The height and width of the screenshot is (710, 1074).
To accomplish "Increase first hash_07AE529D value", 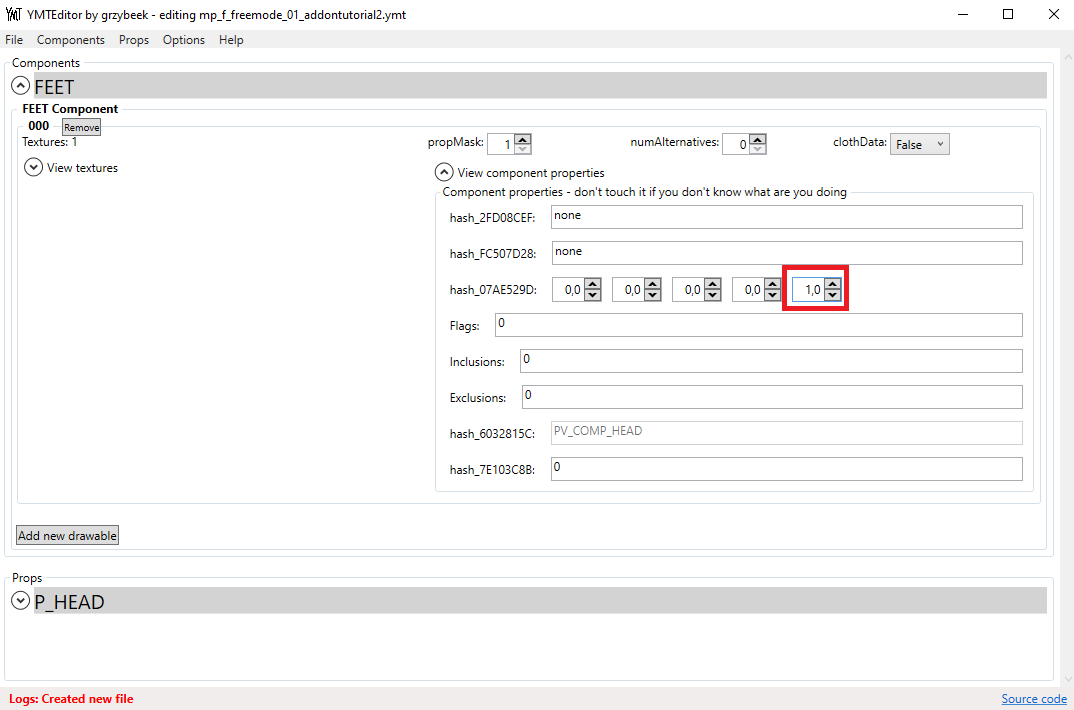I will pos(592,284).
